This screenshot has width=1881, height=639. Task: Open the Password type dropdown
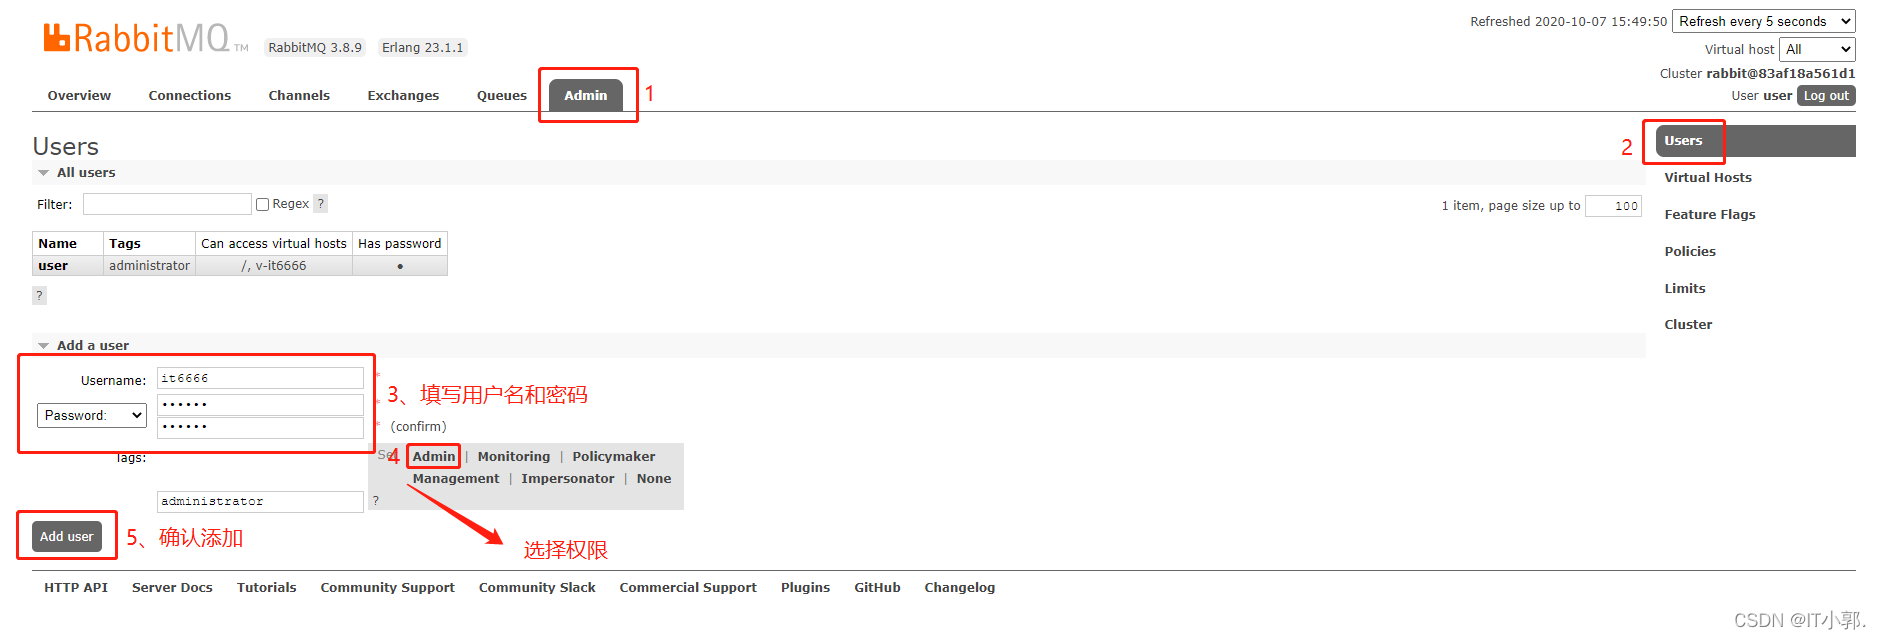pos(92,415)
